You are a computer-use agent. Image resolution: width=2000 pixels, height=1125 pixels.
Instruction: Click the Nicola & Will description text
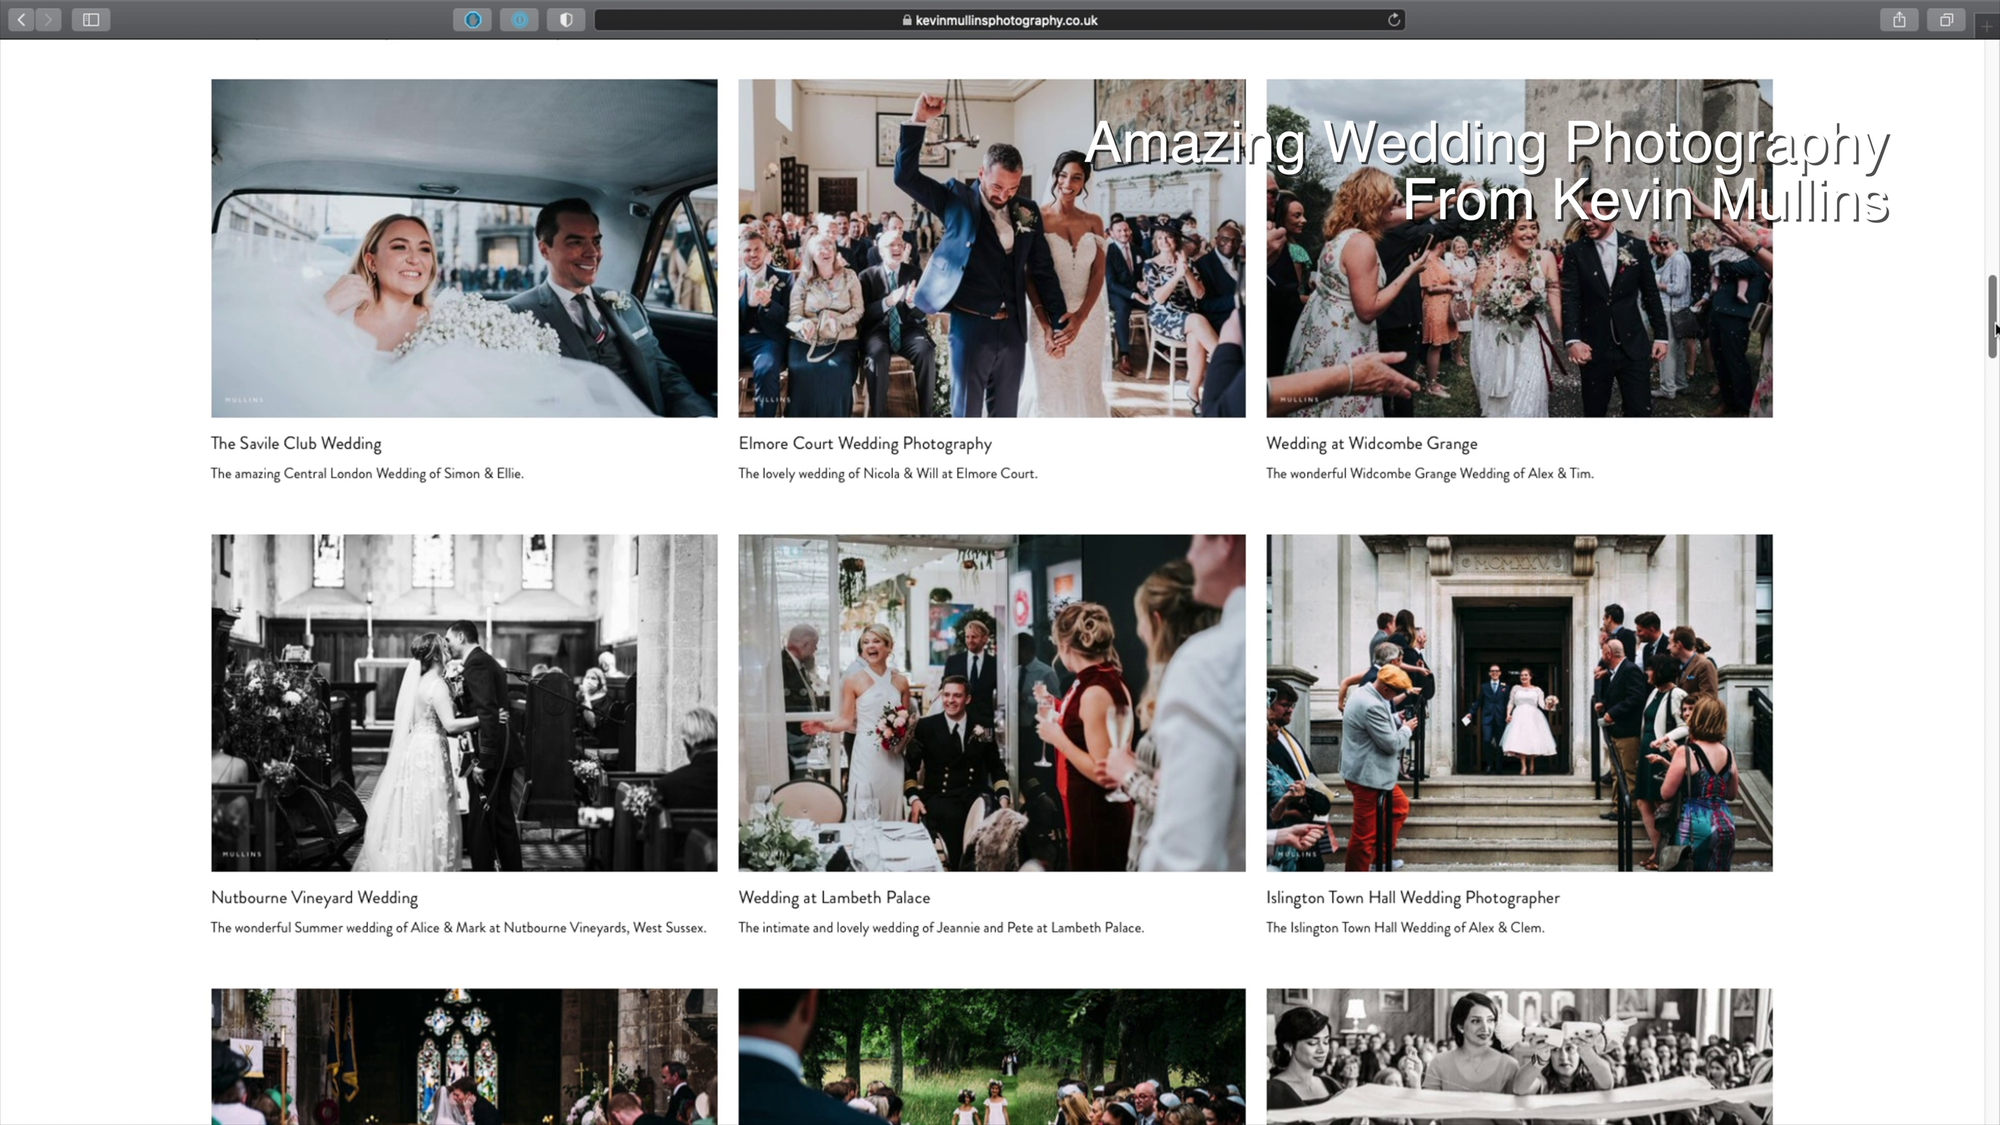point(888,473)
